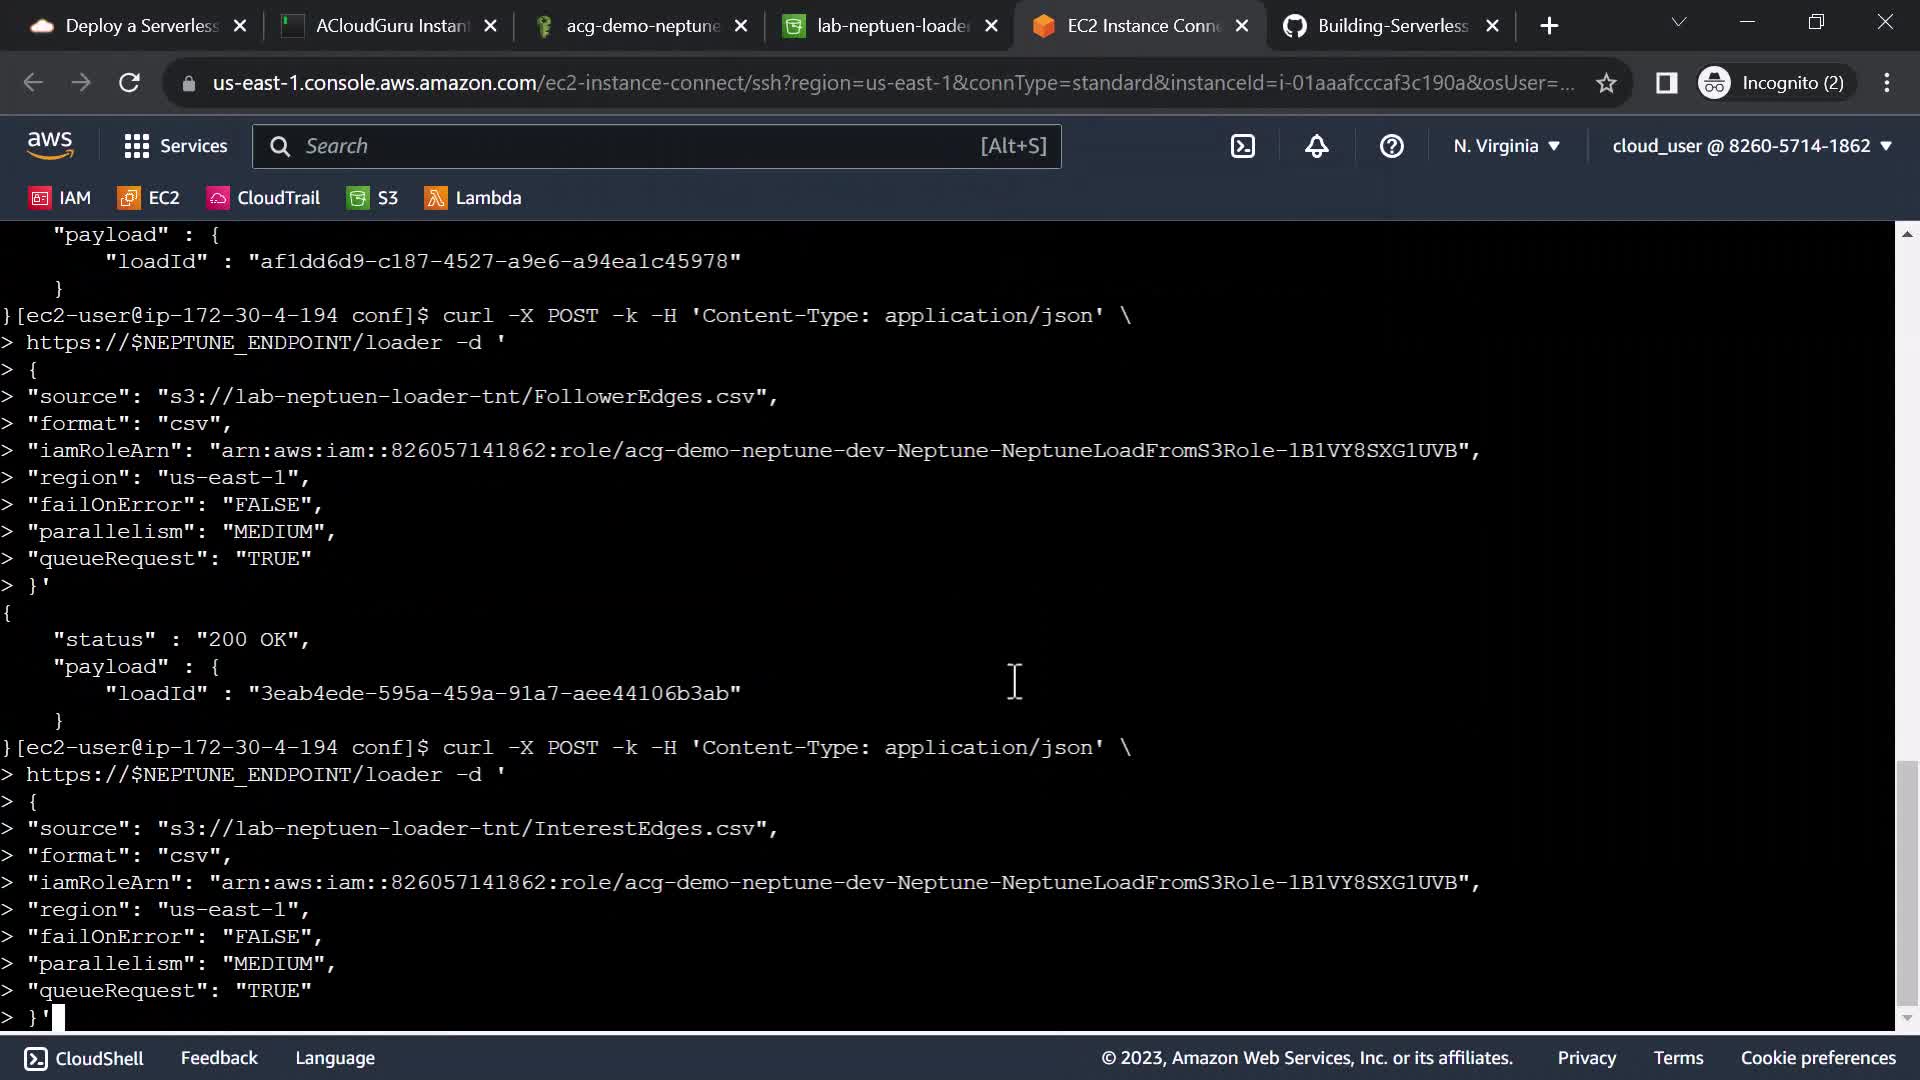Click the Feedback link in footer

(x=219, y=1058)
